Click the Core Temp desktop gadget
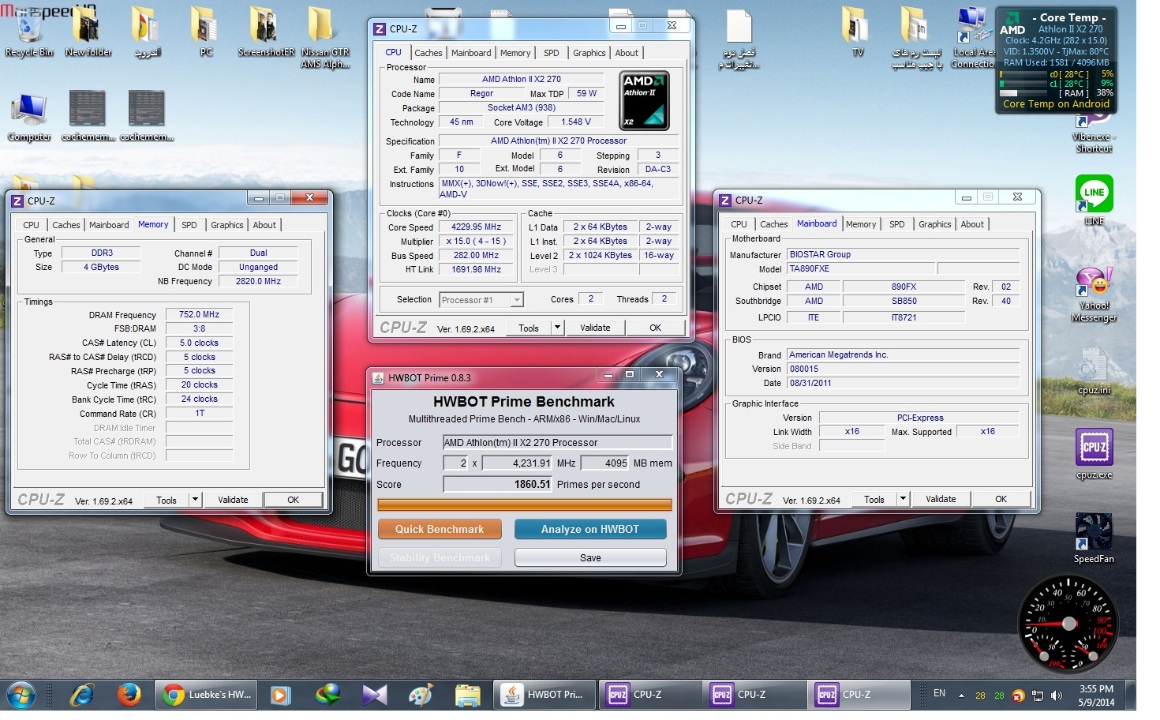 coord(1055,60)
